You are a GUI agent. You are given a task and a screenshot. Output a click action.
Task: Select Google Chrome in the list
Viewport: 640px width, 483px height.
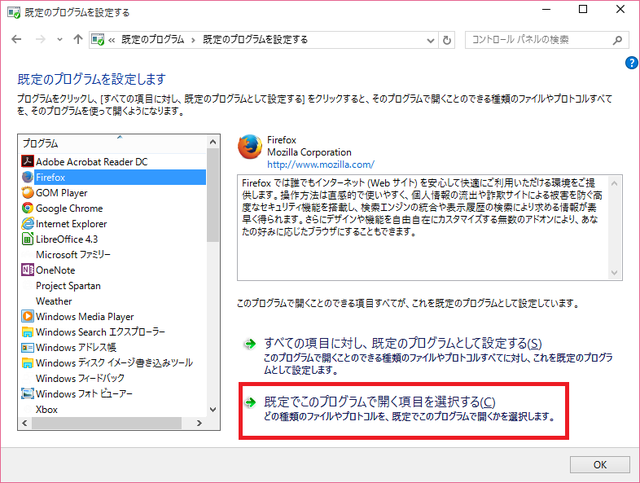pos(69,208)
